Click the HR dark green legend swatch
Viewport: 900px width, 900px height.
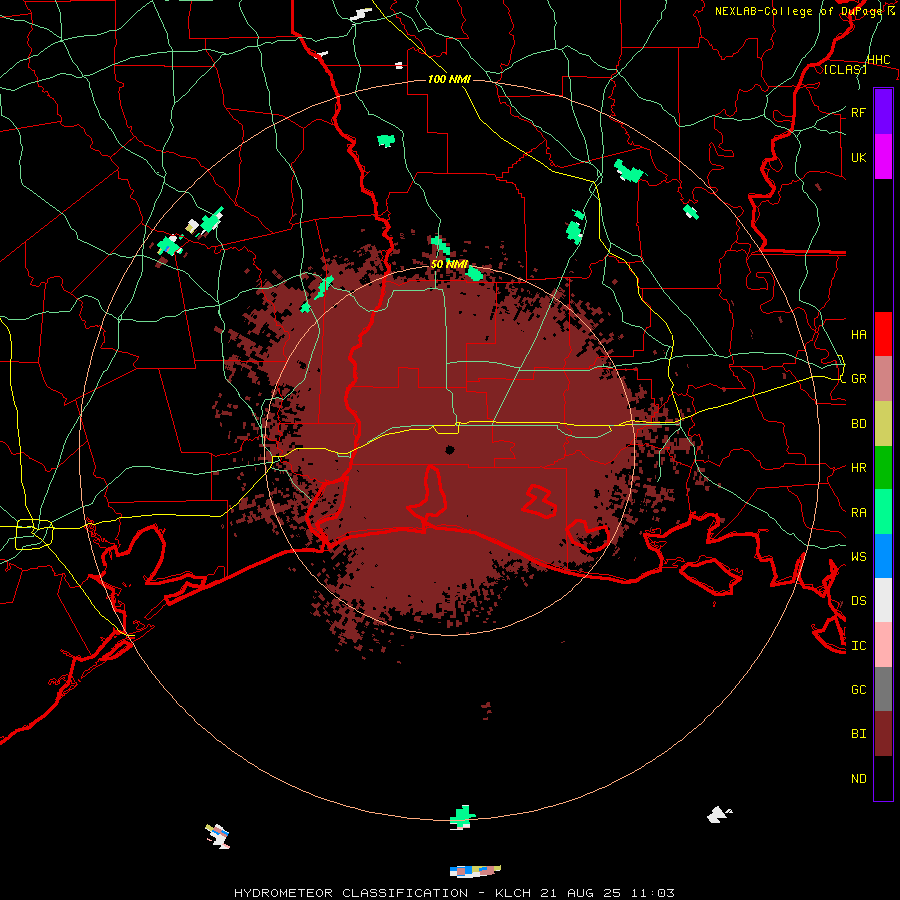[883, 468]
